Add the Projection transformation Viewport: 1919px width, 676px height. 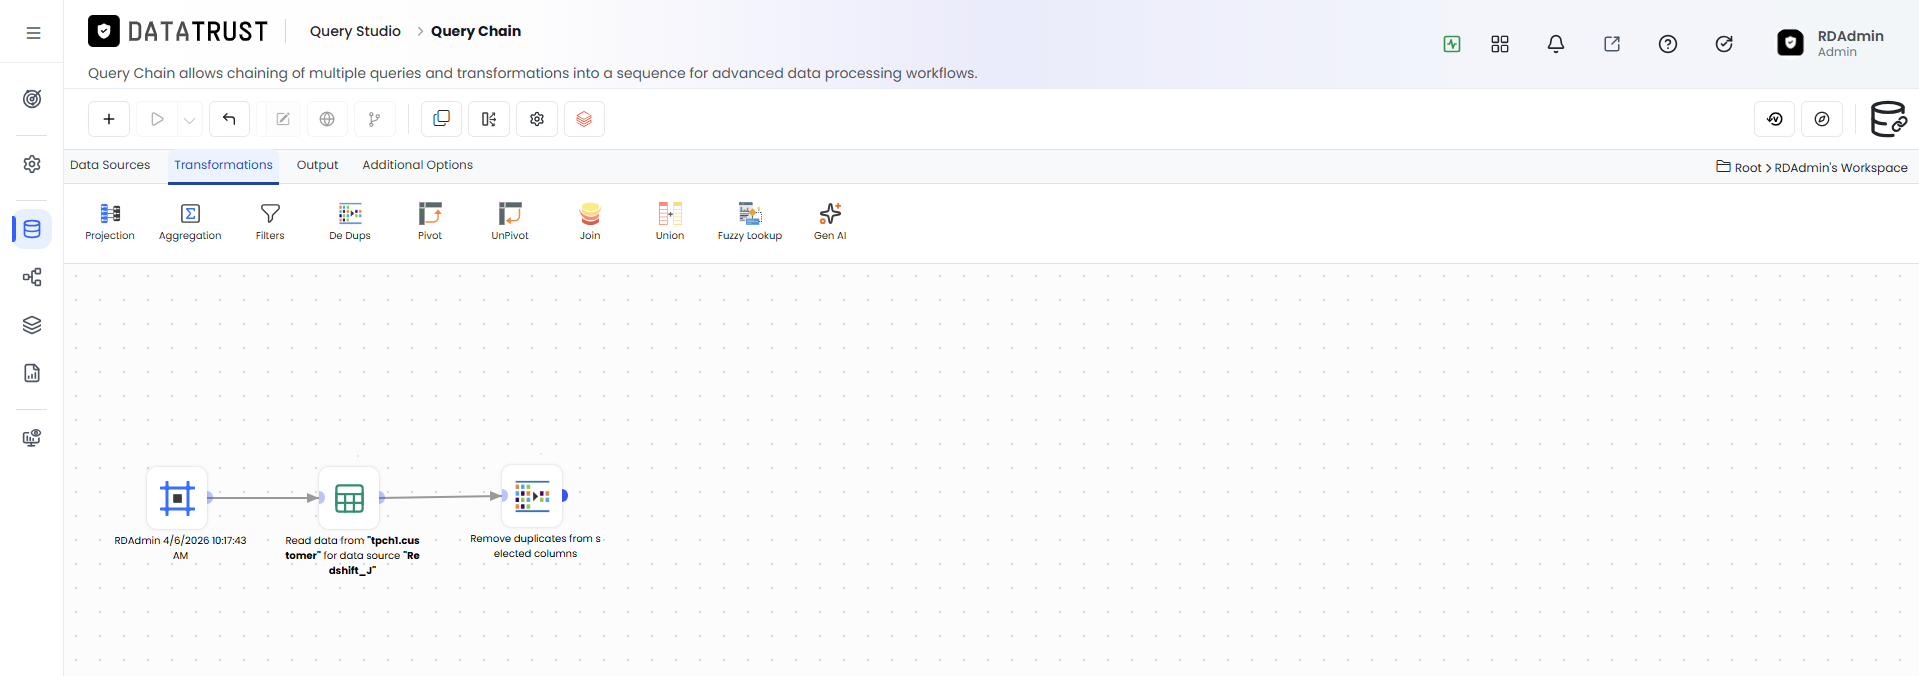[x=110, y=221]
